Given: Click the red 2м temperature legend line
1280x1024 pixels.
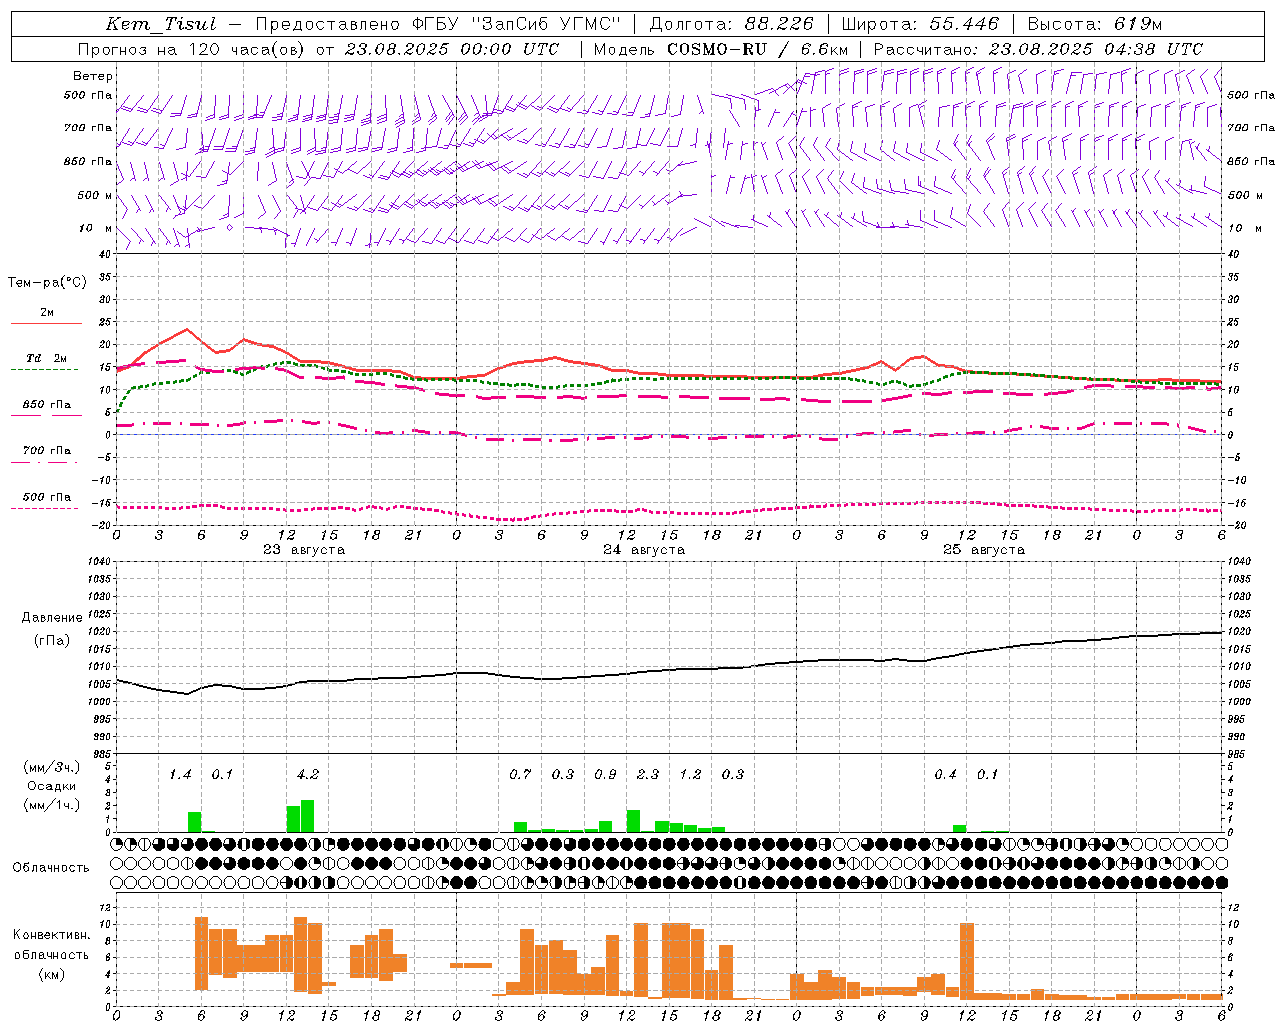Looking at the screenshot, I should tap(46, 323).
